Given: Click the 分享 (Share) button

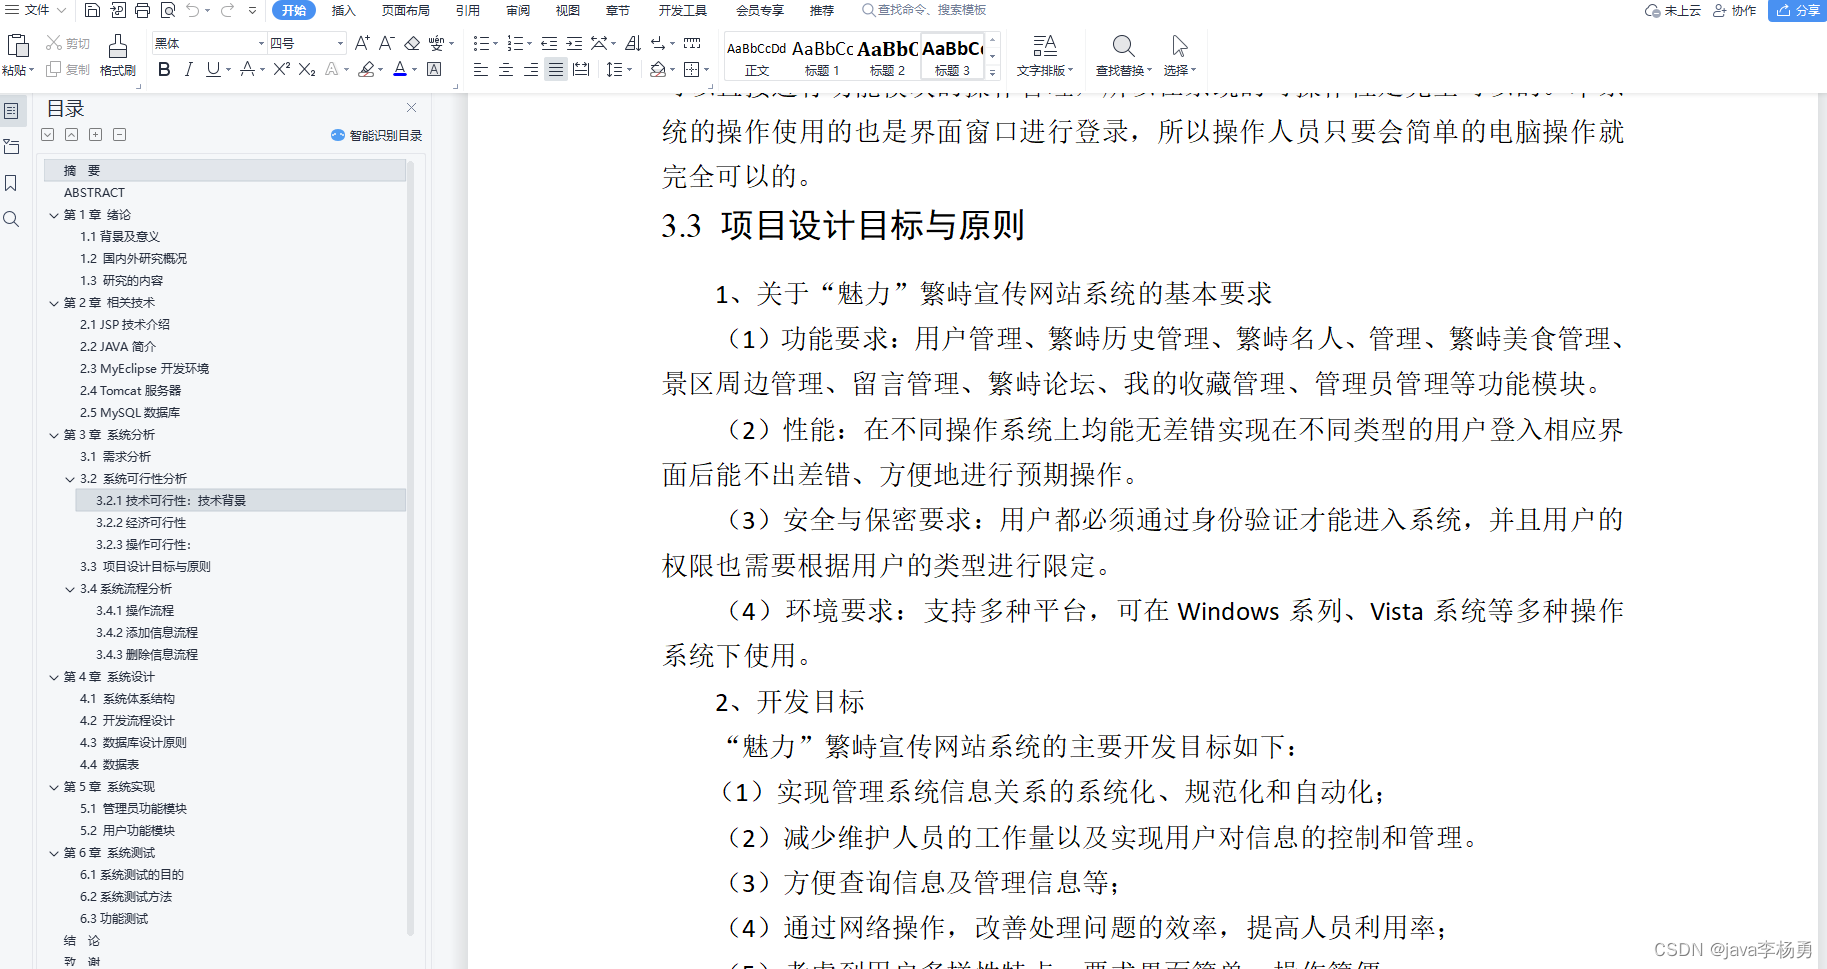Looking at the screenshot, I should [1797, 10].
